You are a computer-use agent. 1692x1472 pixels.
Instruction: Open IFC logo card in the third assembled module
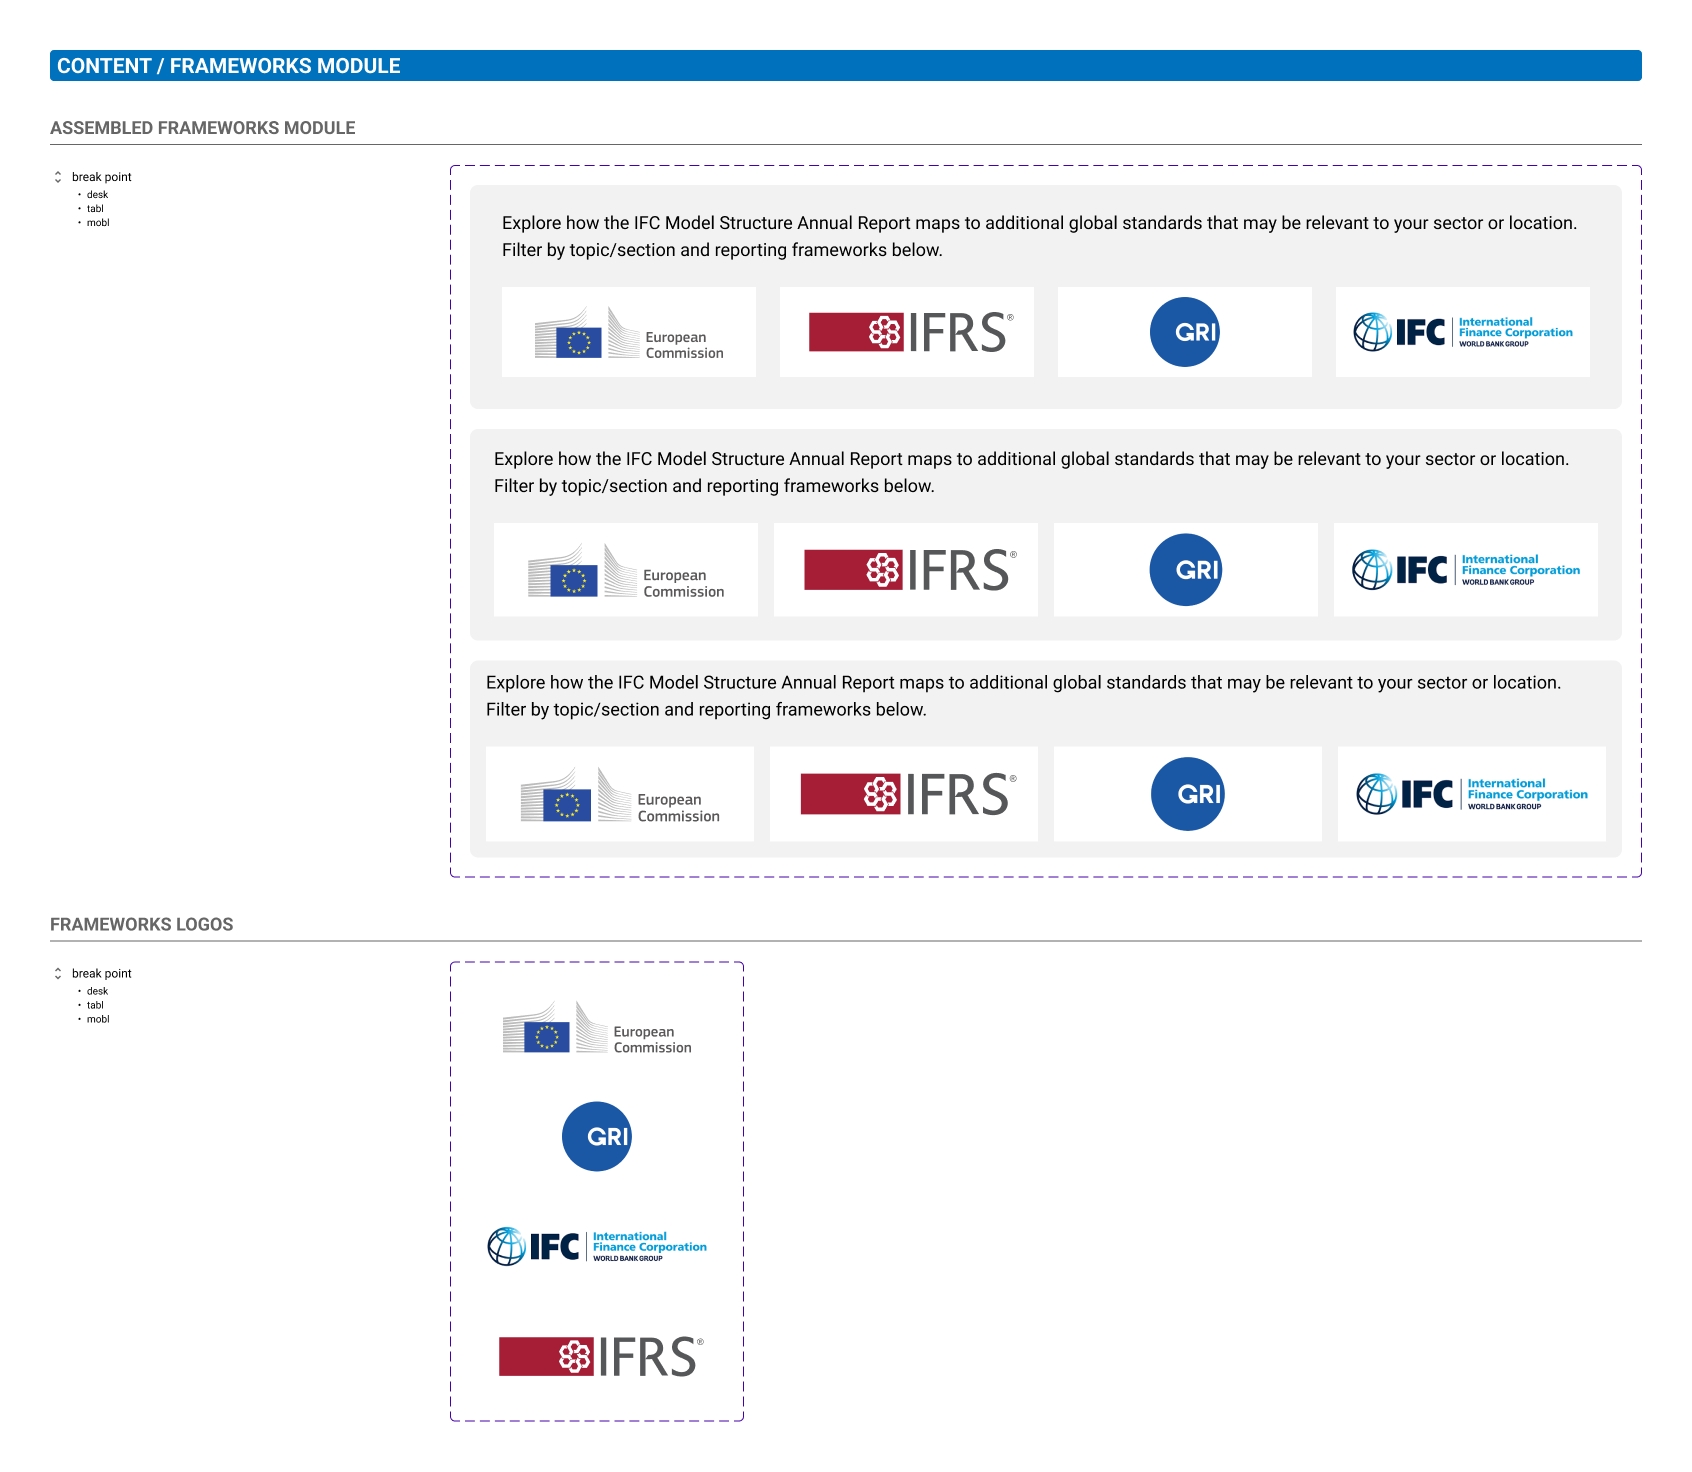[1472, 794]
